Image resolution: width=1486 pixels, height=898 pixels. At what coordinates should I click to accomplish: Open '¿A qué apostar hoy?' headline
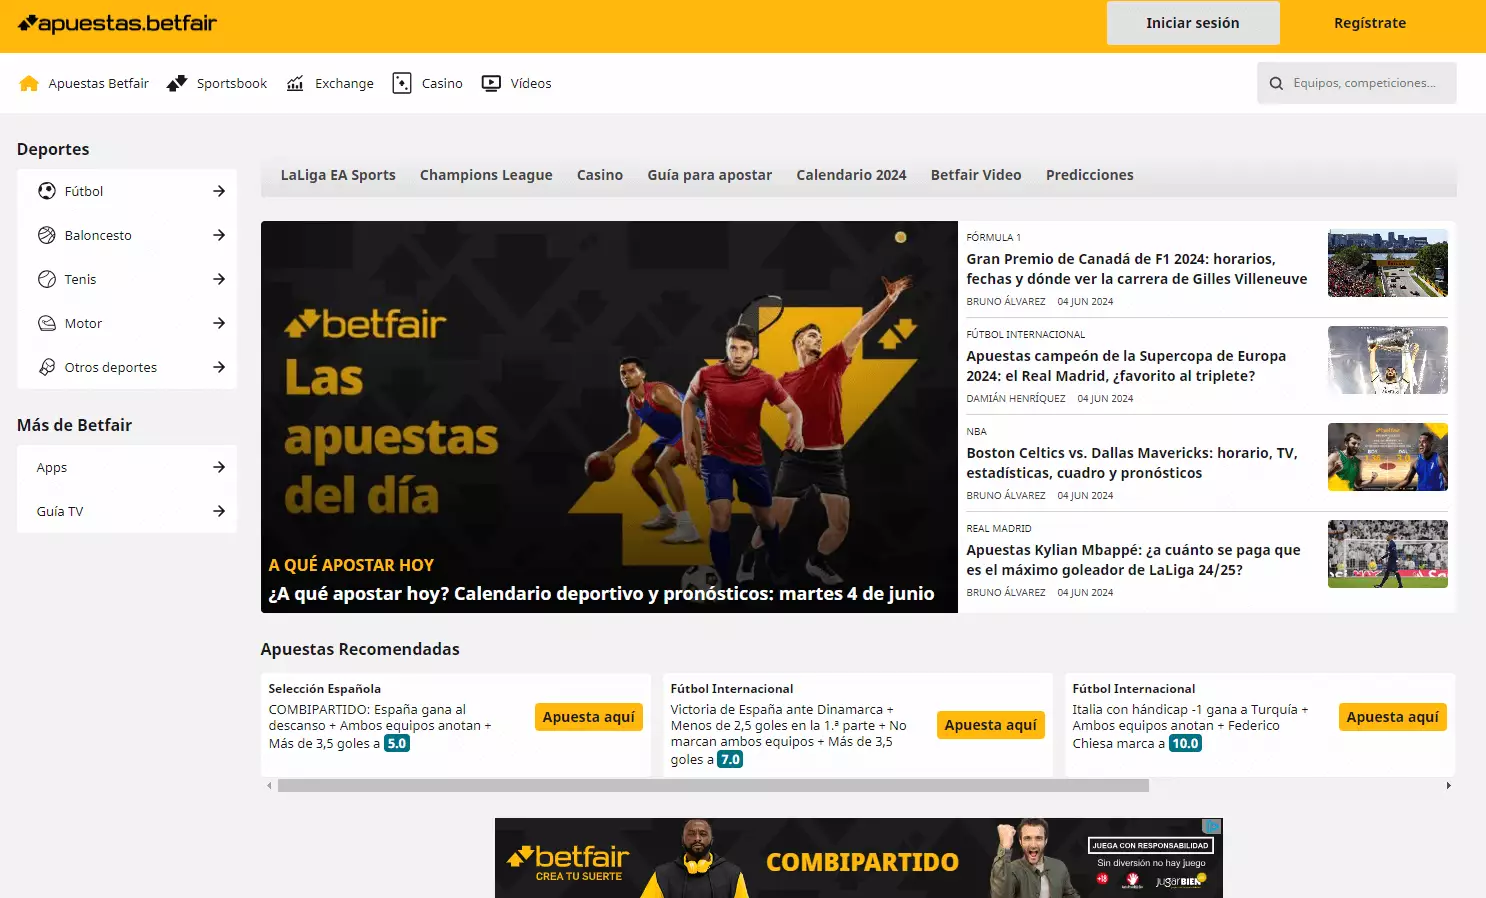[601, 594]
